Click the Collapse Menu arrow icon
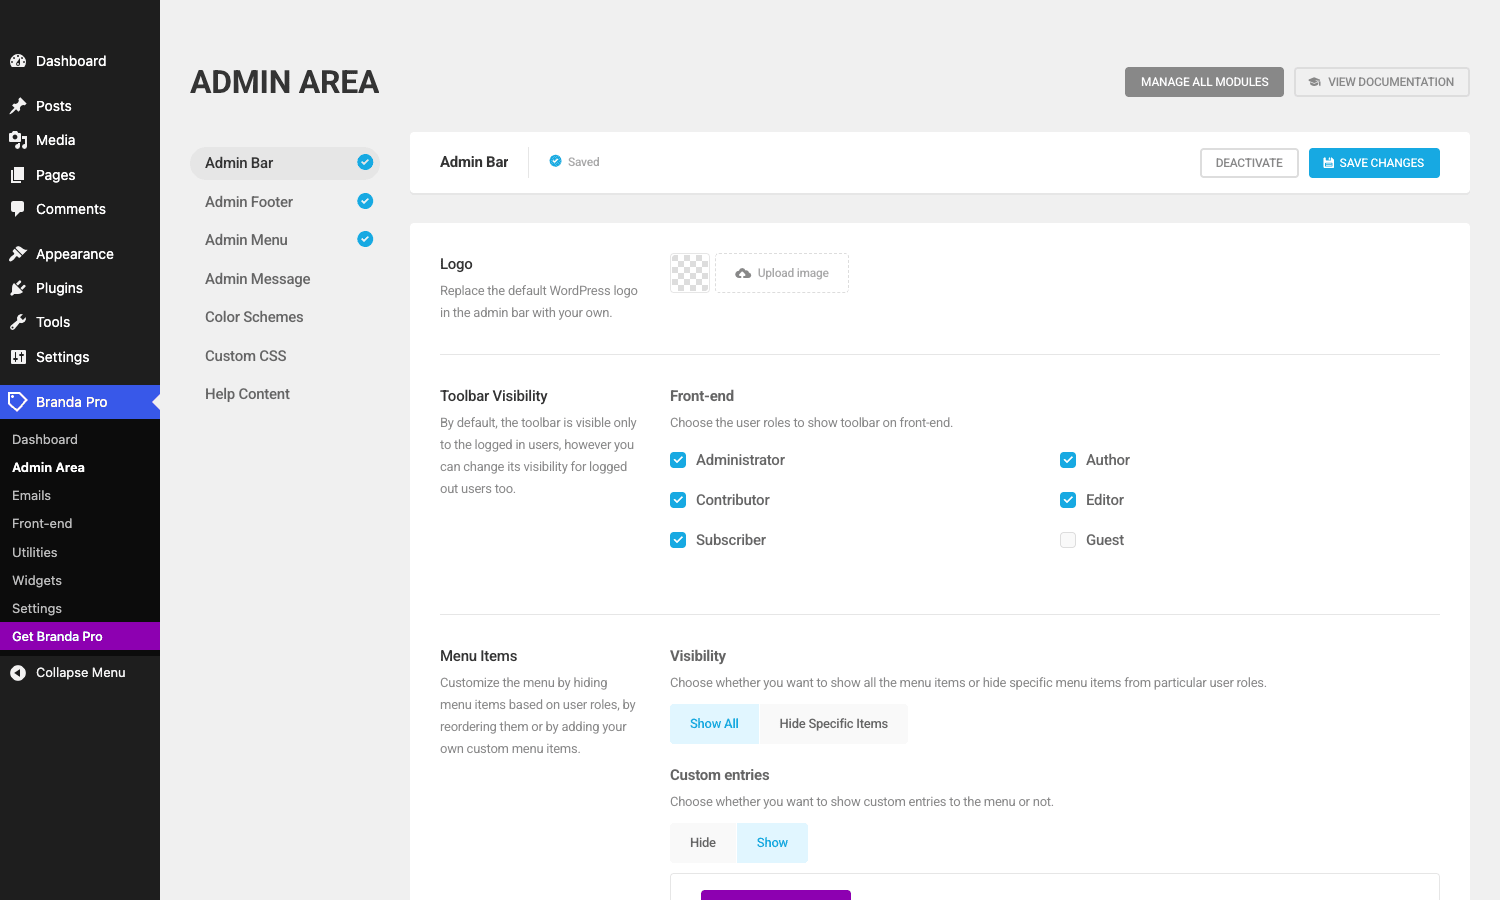The width and height of the screenshot is (1500, 900). pos(18,673)
